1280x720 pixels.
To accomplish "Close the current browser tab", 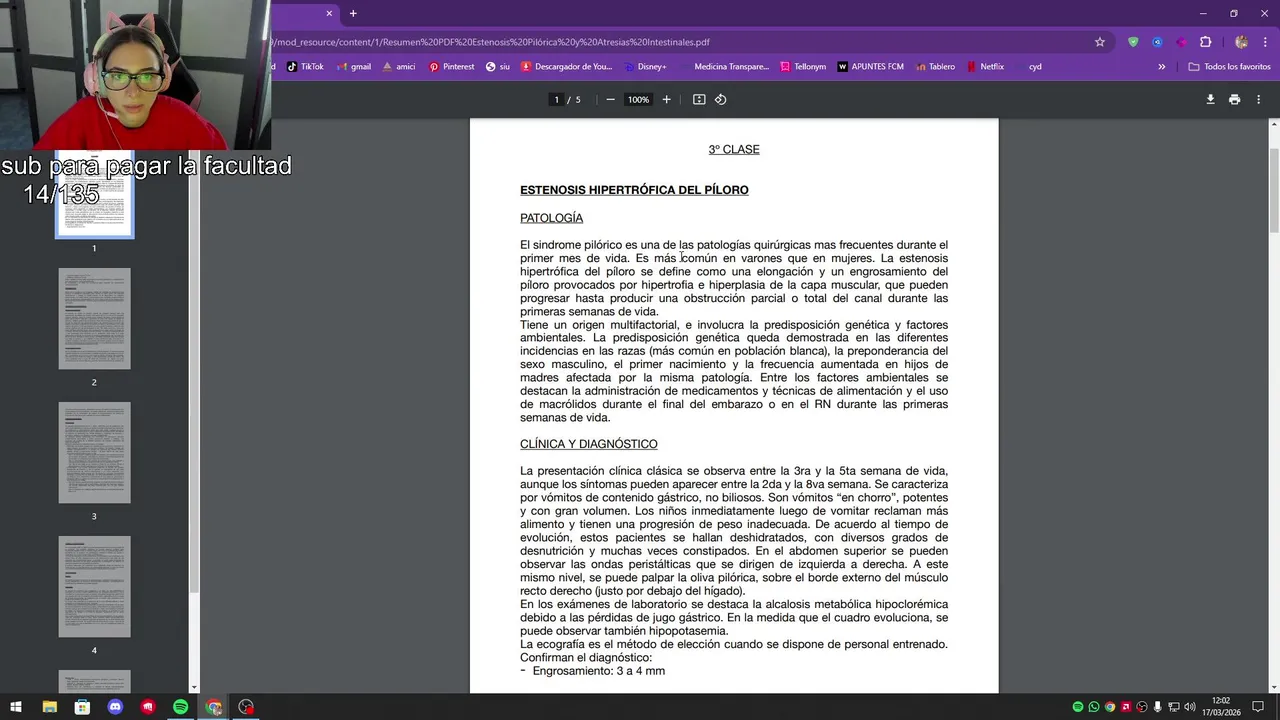I will tap(329, 13).
